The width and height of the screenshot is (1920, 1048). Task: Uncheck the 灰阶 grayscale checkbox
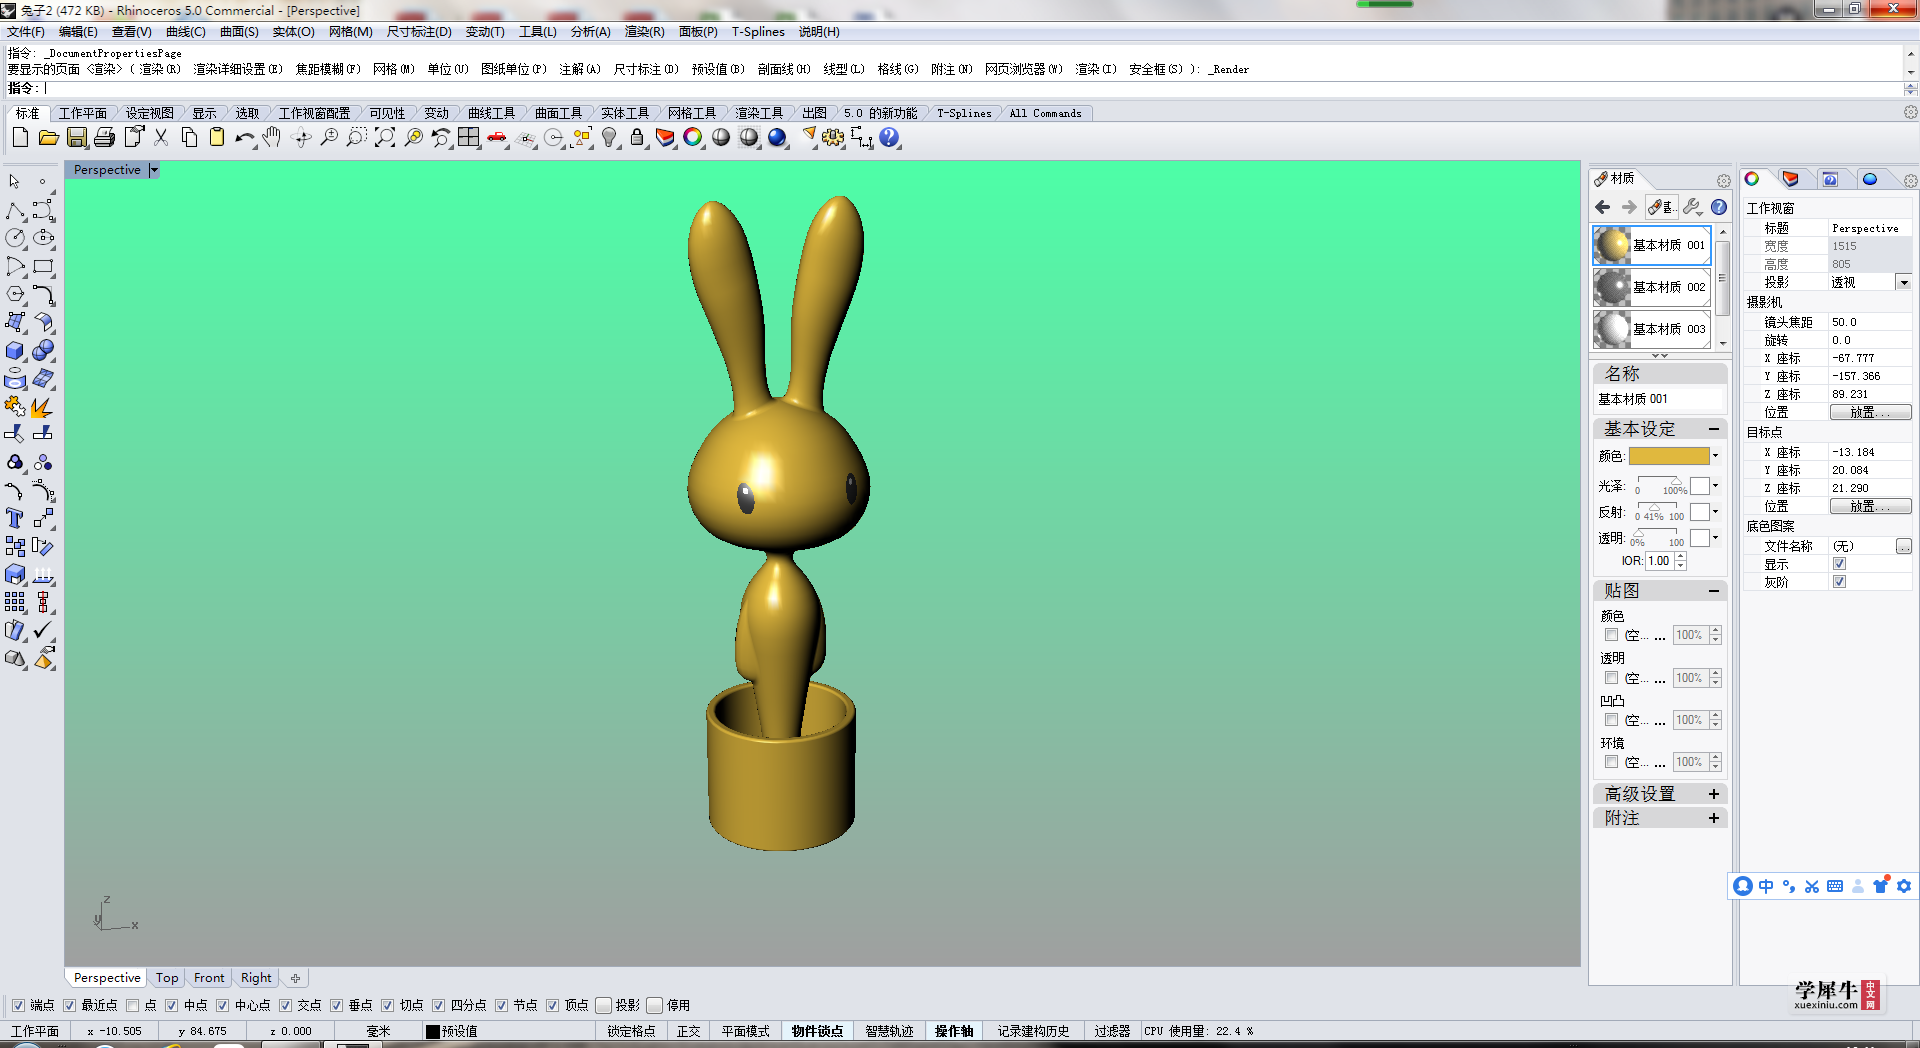[x=1839, y=582]
